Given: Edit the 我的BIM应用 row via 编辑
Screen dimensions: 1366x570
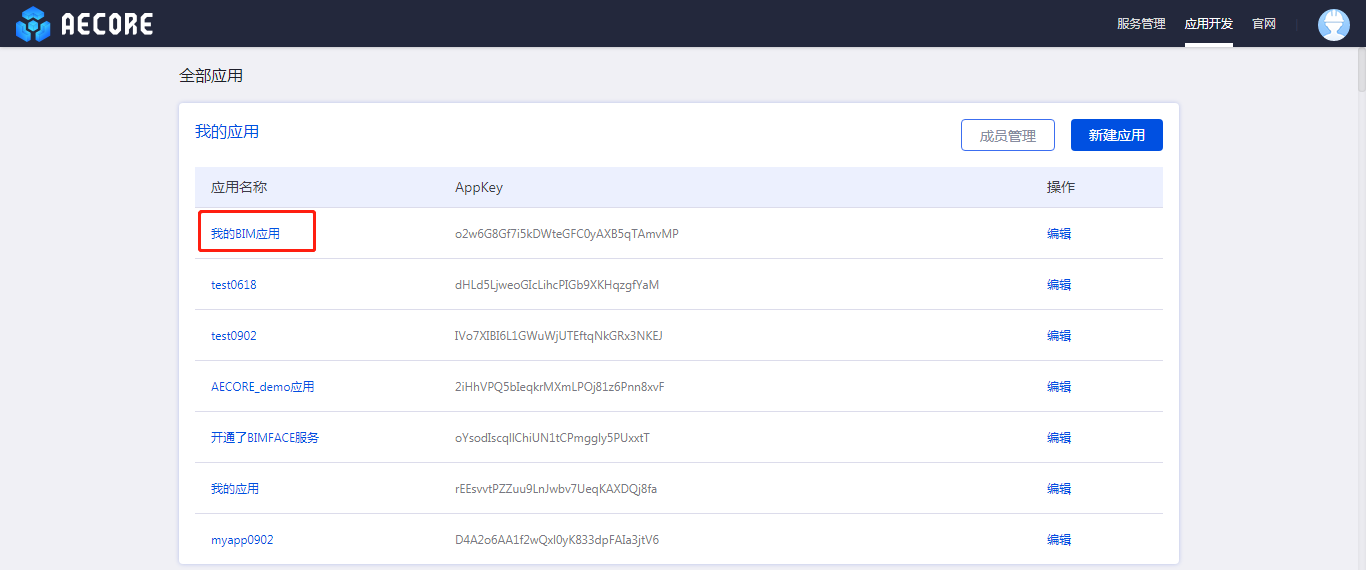Looking at the screenshot, I should pos(1058,234).
